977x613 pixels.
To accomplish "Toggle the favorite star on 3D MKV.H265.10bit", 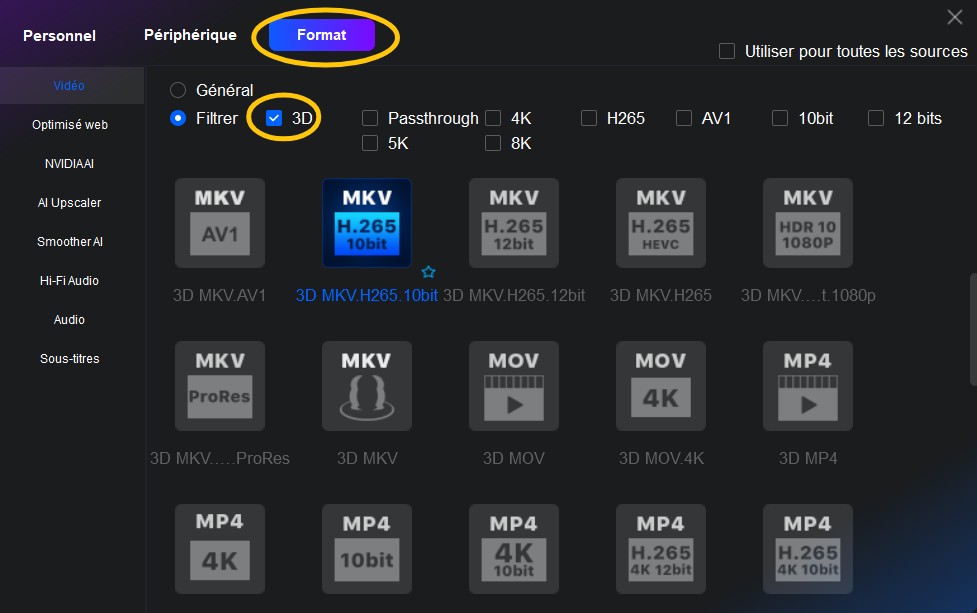I will pyautogui.click(x=429, y=272).
